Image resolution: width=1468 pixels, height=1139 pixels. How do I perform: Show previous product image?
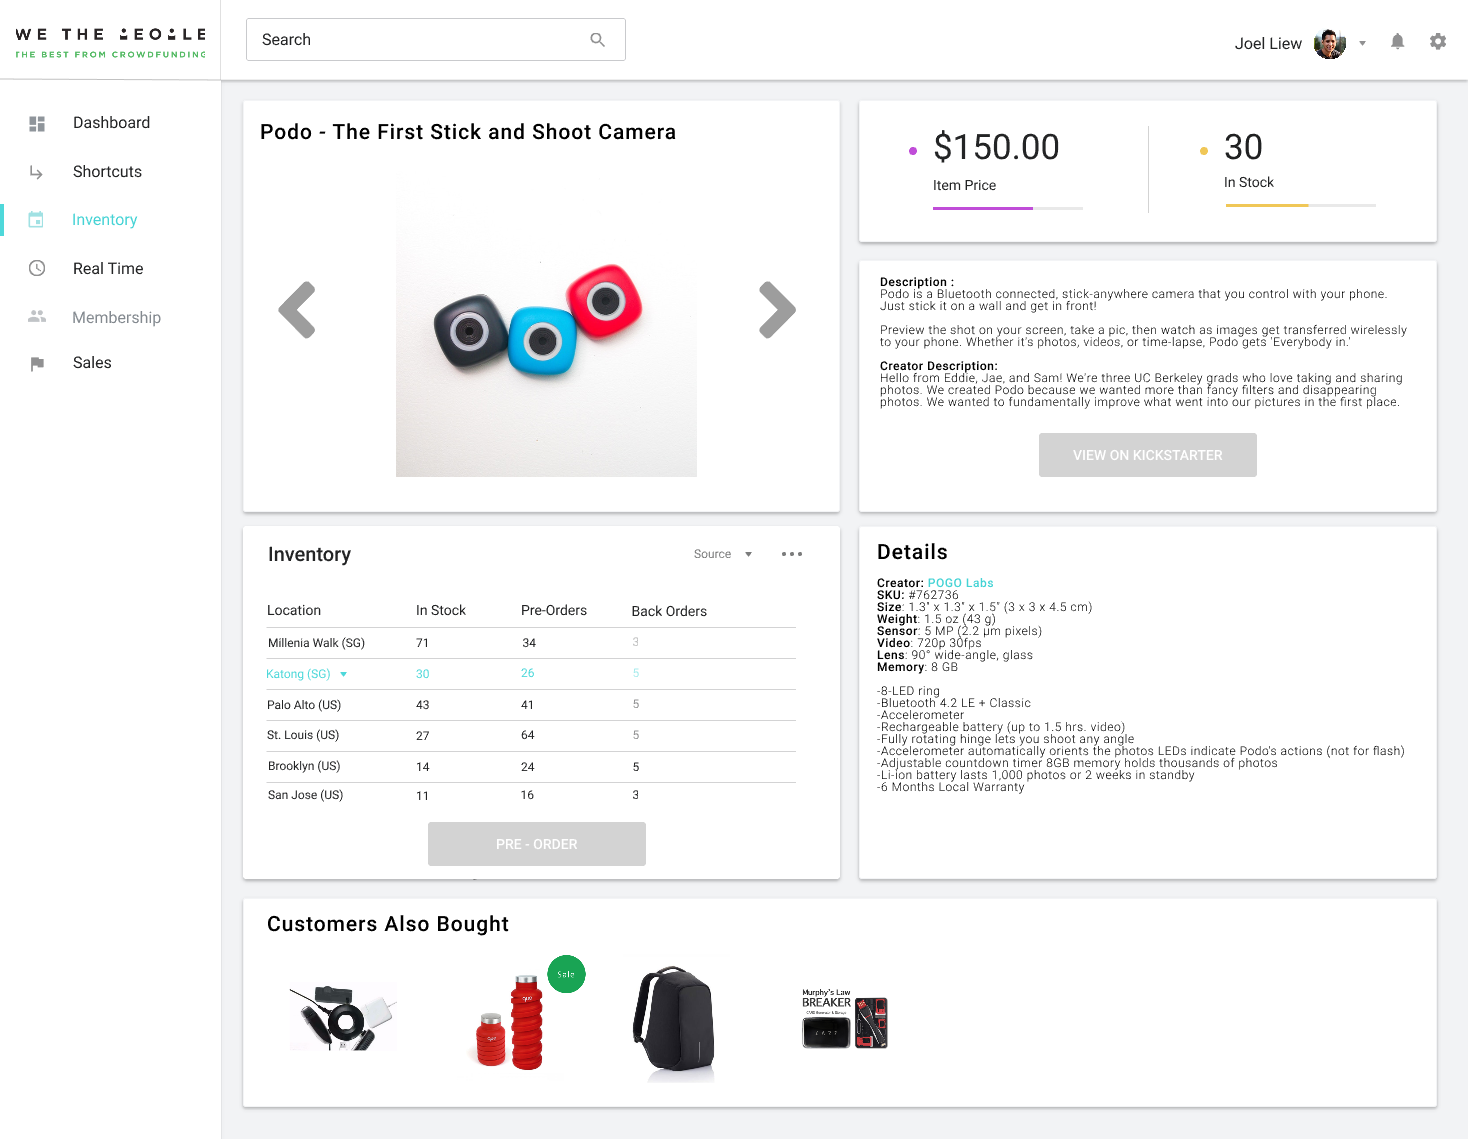(297, 310)
